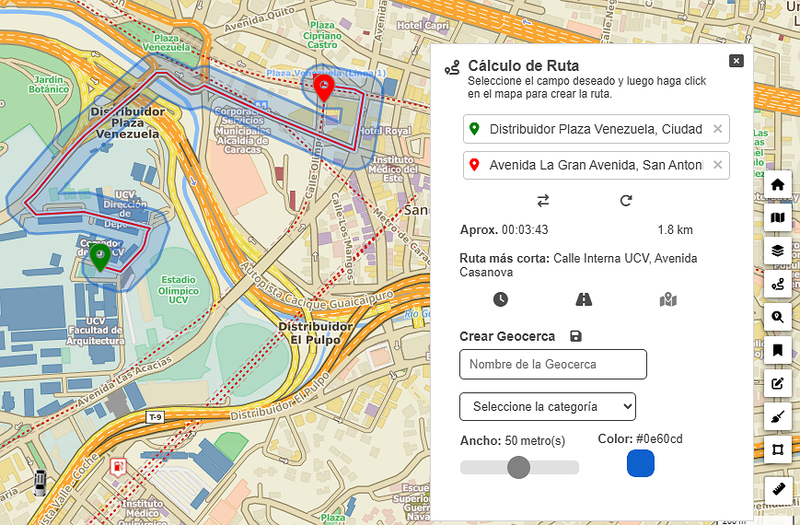Open the blue #0e60cd color swatch
Viewport: 800px width, 525px height.
(x=640, y=463)
